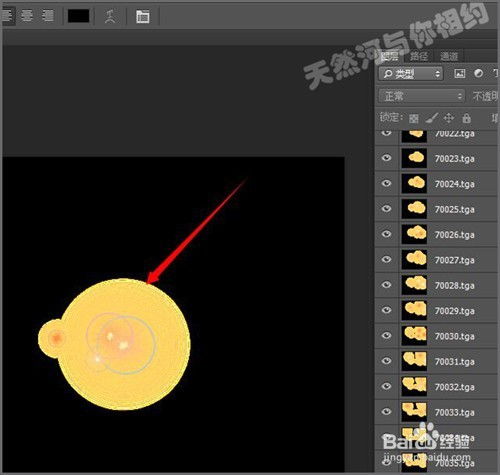Click the 70029.tga layer thumbnail

[x=414, y=310]
